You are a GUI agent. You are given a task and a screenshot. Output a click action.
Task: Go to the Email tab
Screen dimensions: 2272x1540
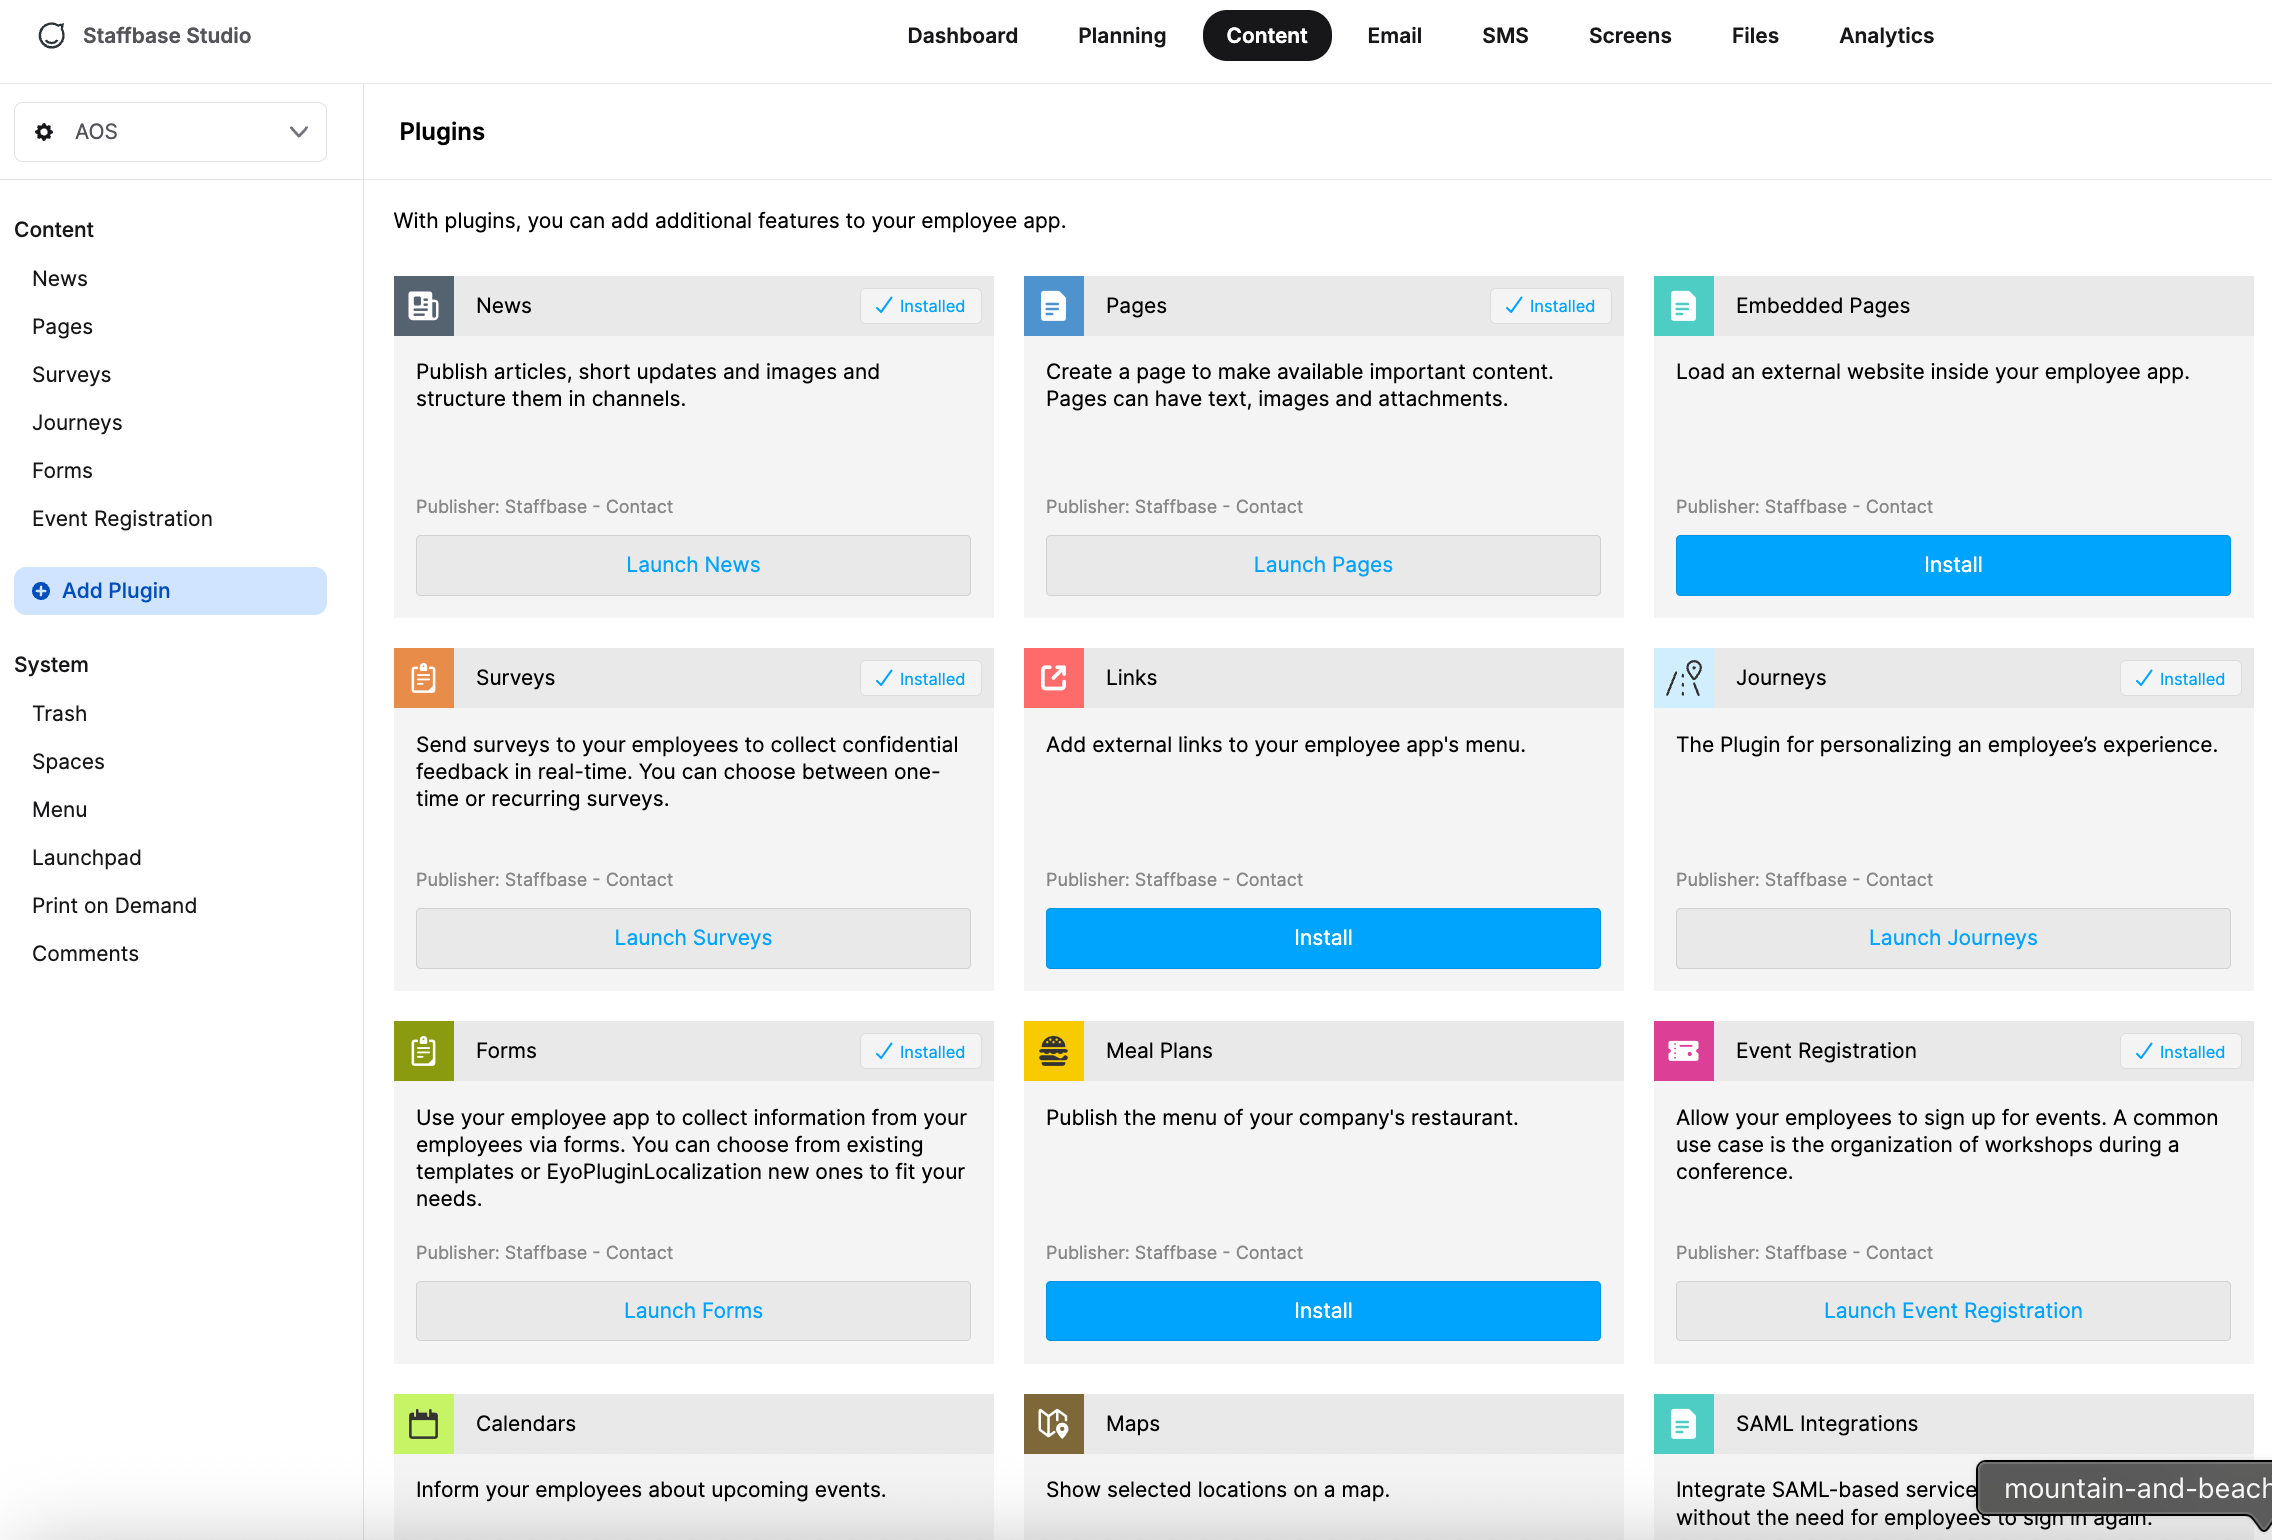(1394, 36)
